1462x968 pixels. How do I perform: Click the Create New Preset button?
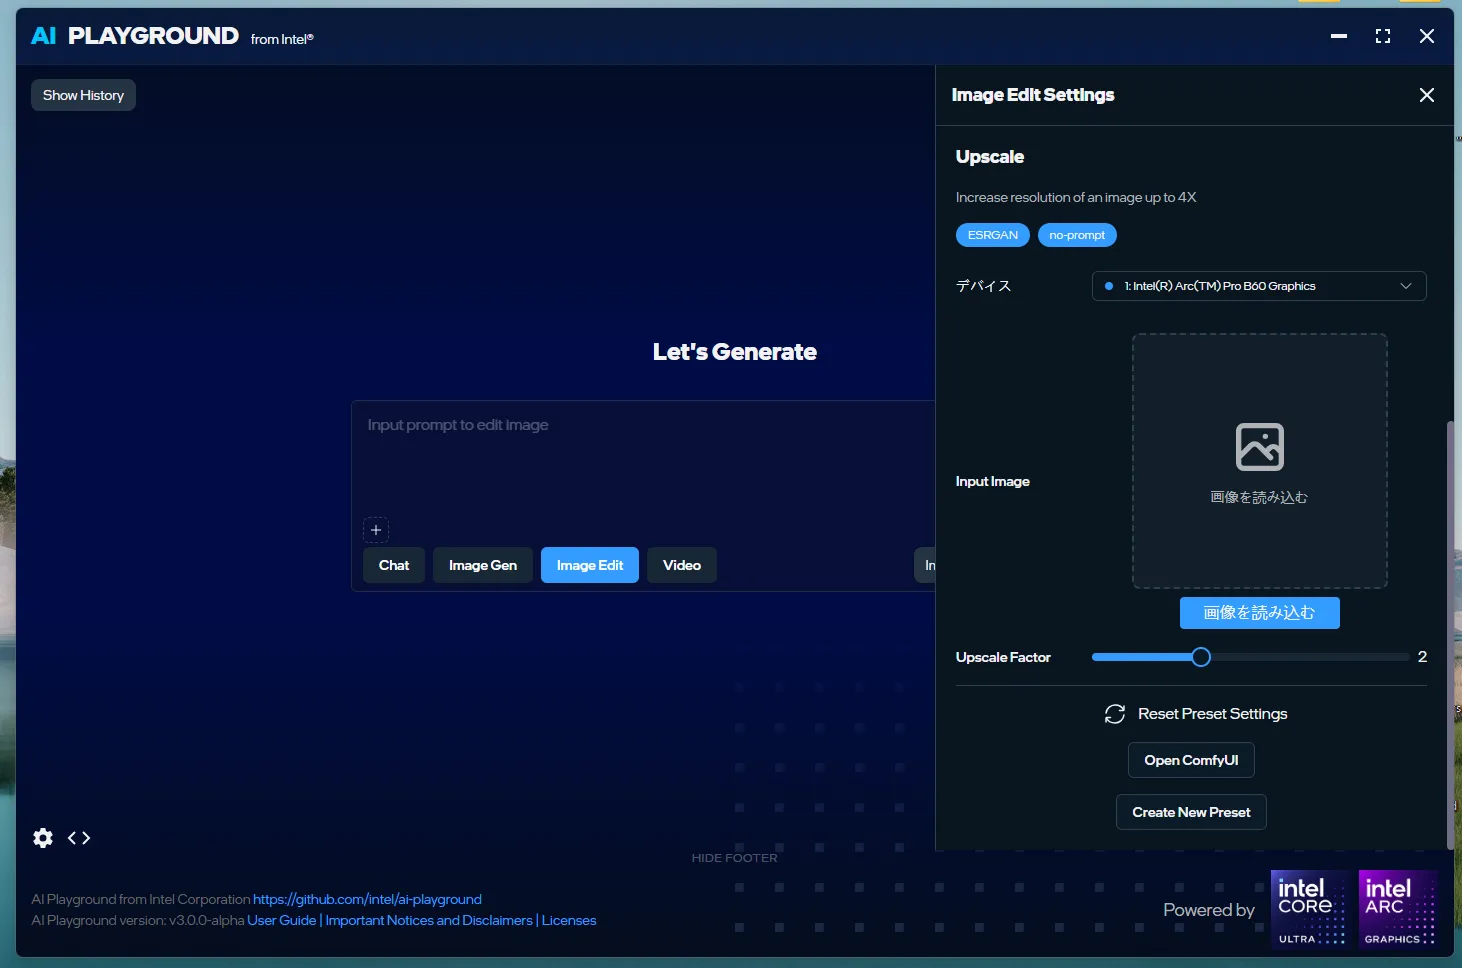click(x=1191, y=812)
